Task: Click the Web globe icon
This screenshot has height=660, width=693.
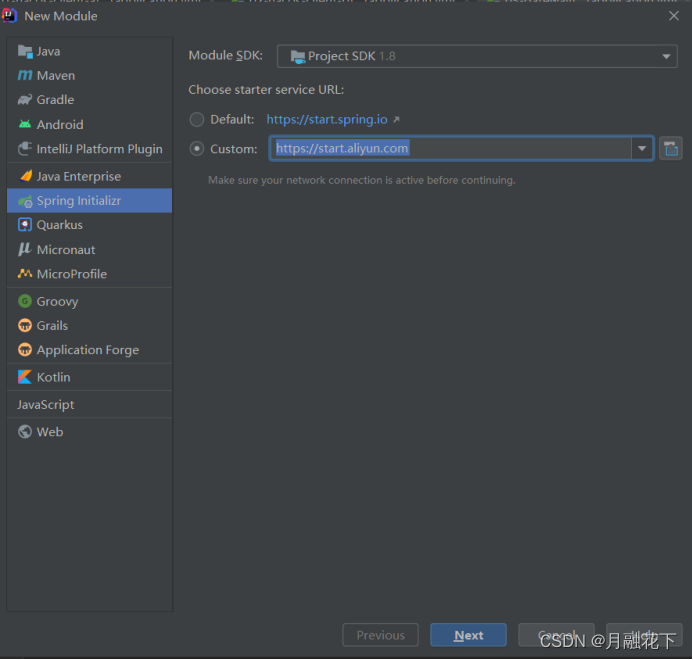Action: 25,432
